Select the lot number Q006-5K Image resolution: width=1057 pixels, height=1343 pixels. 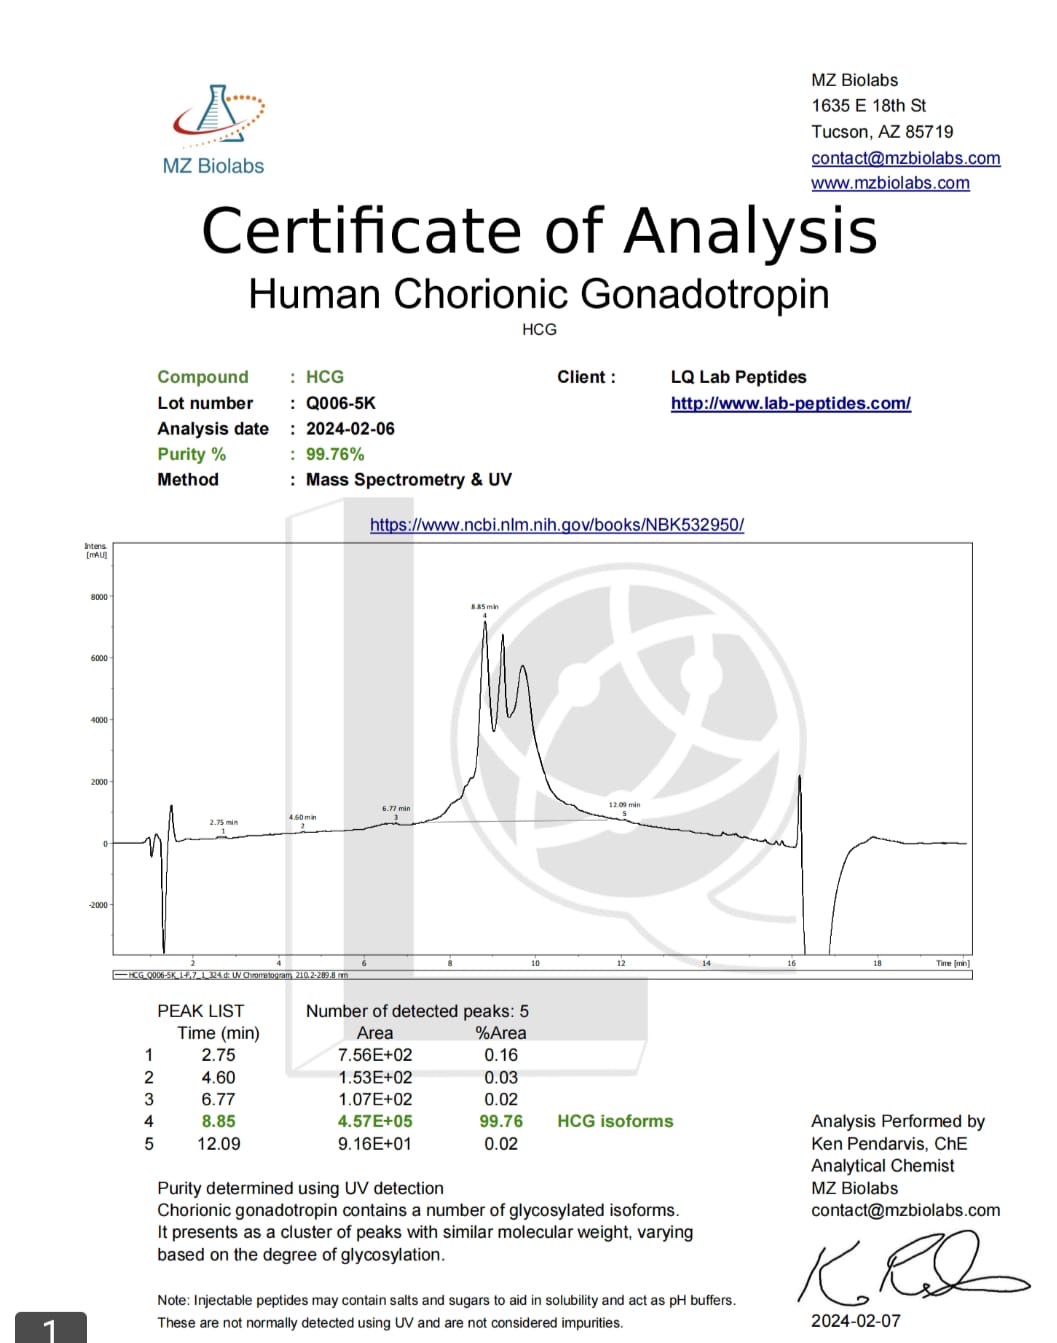340,403
